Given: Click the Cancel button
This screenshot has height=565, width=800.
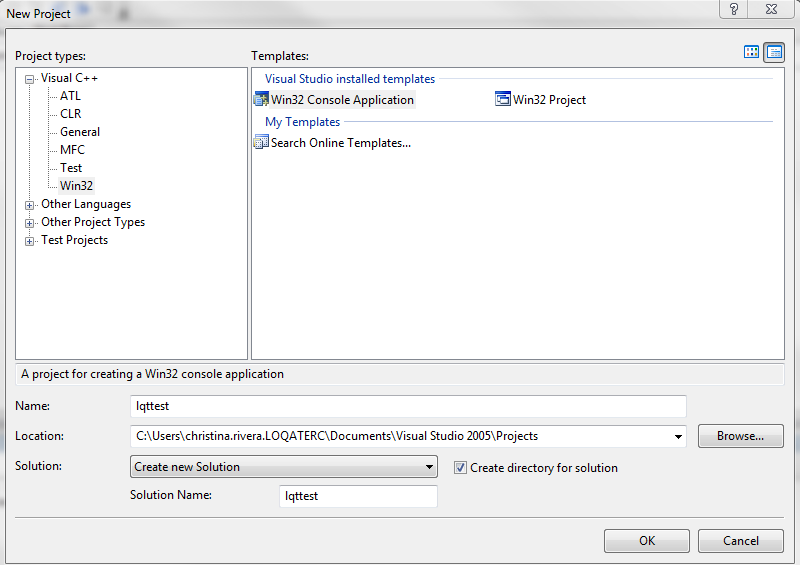Looking at the screenshot, I should (x=740, y=541).
